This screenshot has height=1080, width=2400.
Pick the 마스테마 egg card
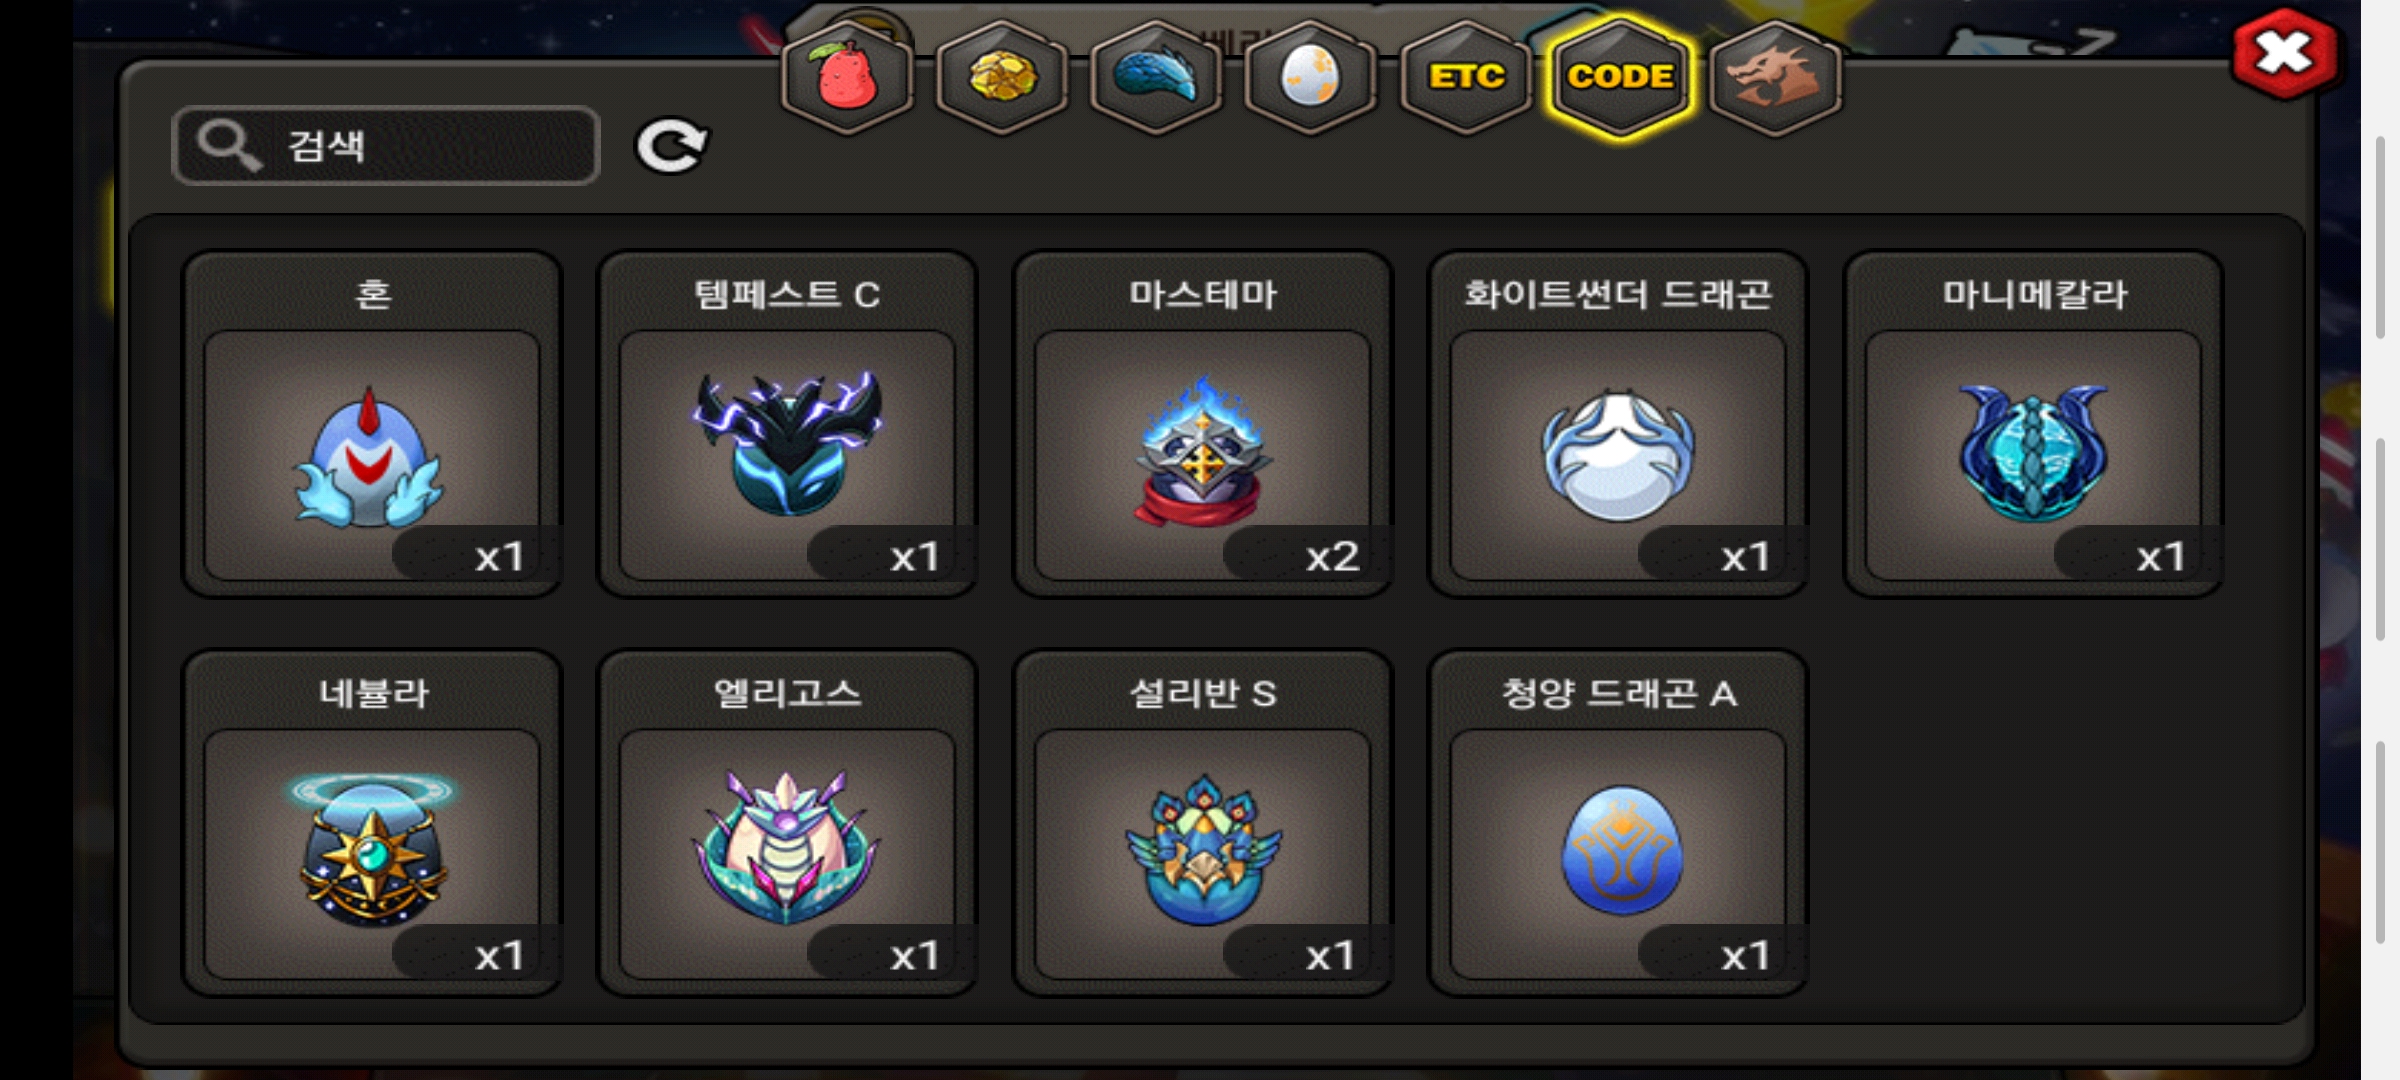(x=1203, y=424)
